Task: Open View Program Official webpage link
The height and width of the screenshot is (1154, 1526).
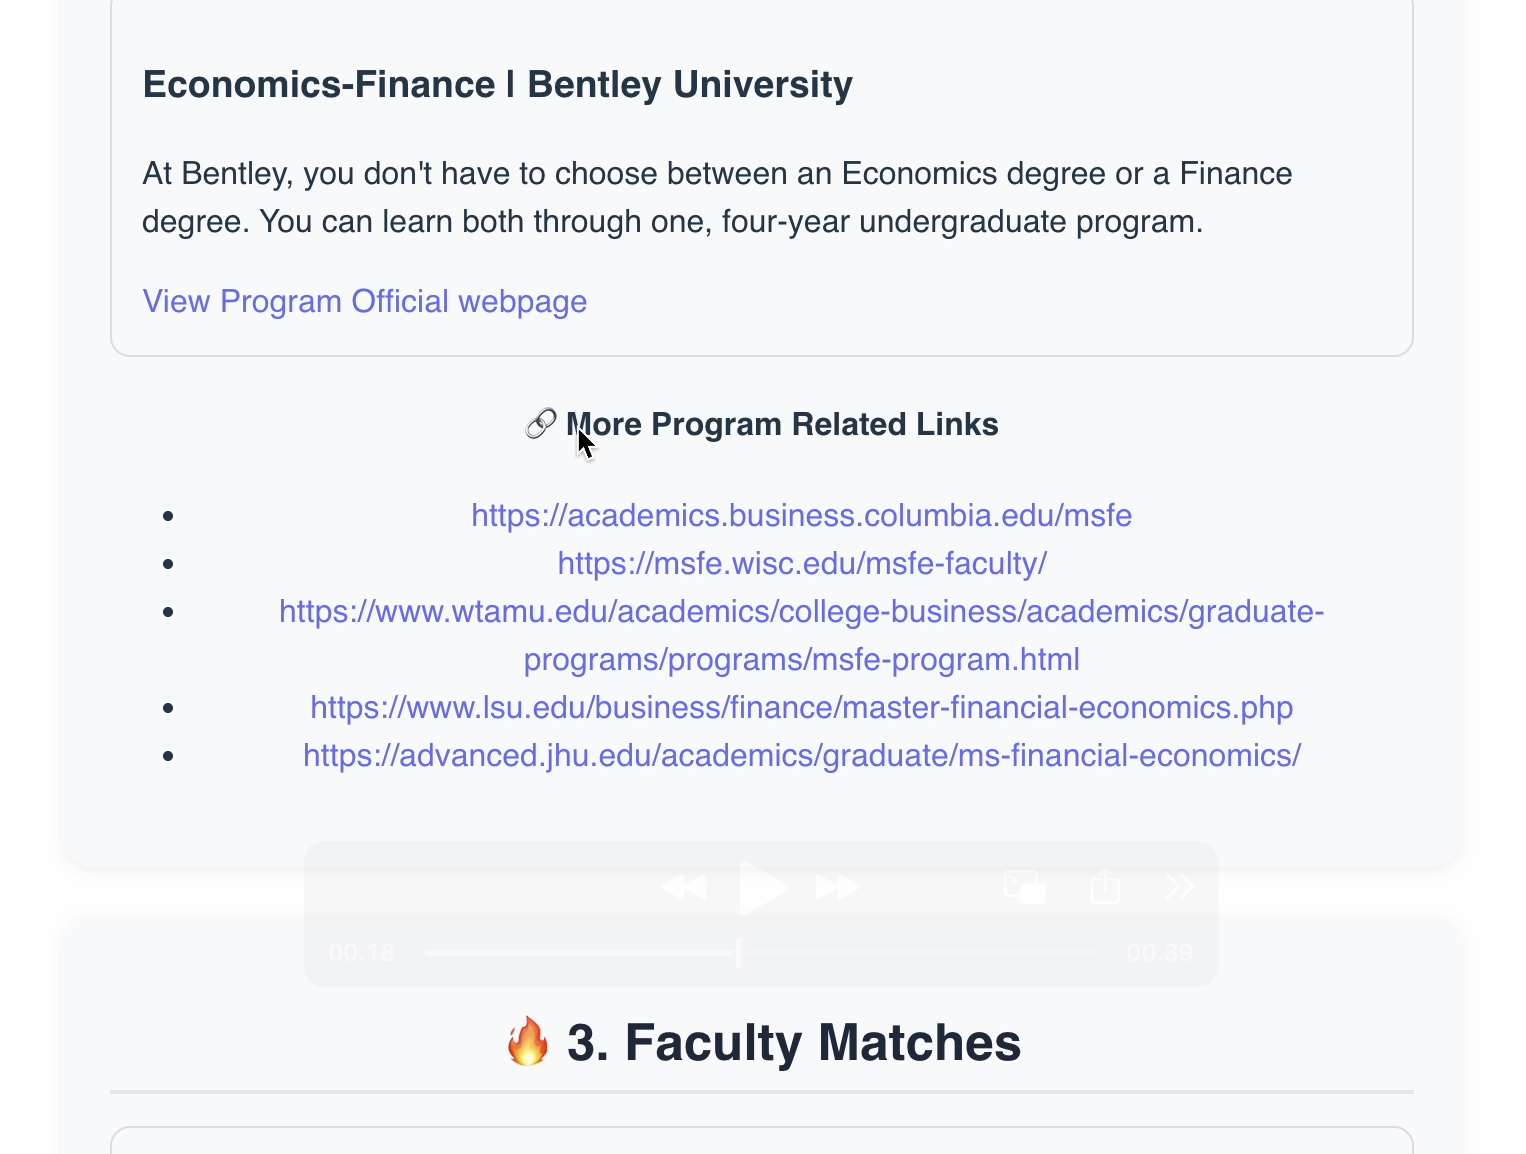Action: 365,302
